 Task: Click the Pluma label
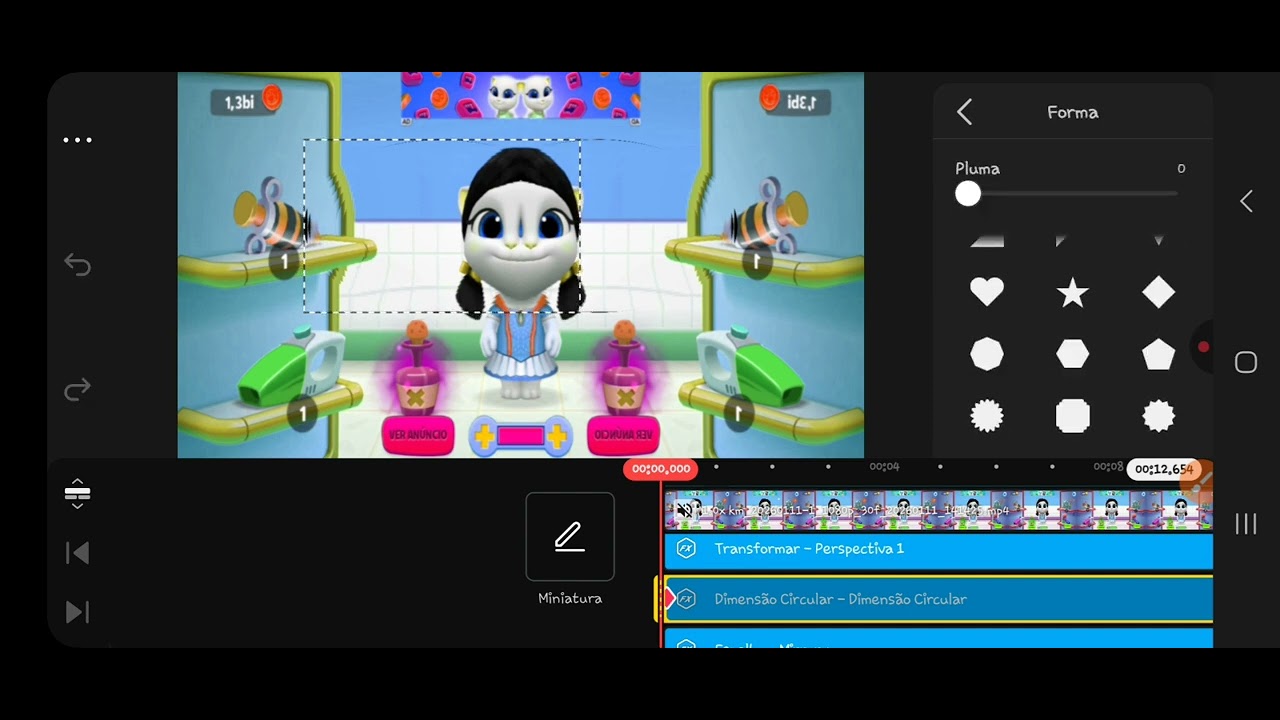point(978,169)
